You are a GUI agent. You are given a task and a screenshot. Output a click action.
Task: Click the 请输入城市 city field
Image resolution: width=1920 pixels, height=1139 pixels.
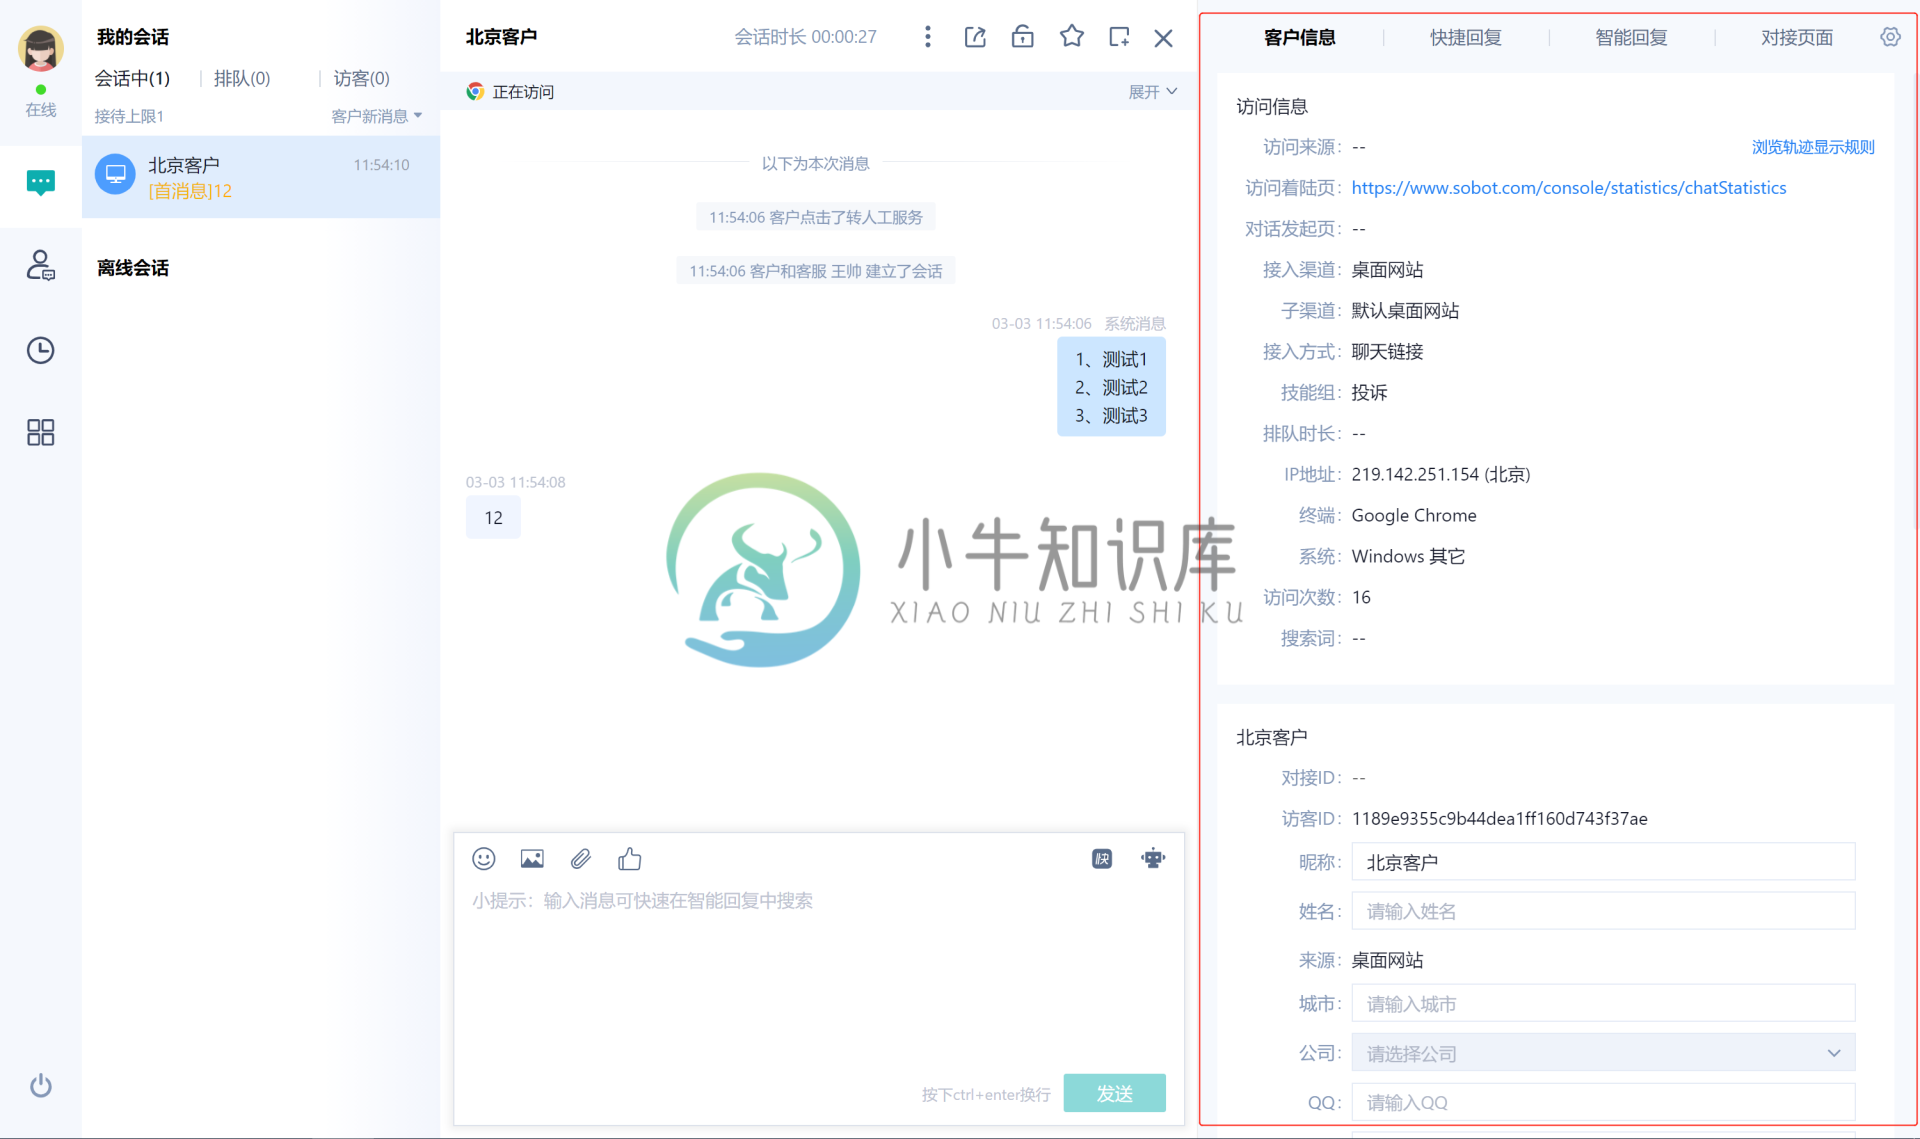click(x=1603, y=1003)
